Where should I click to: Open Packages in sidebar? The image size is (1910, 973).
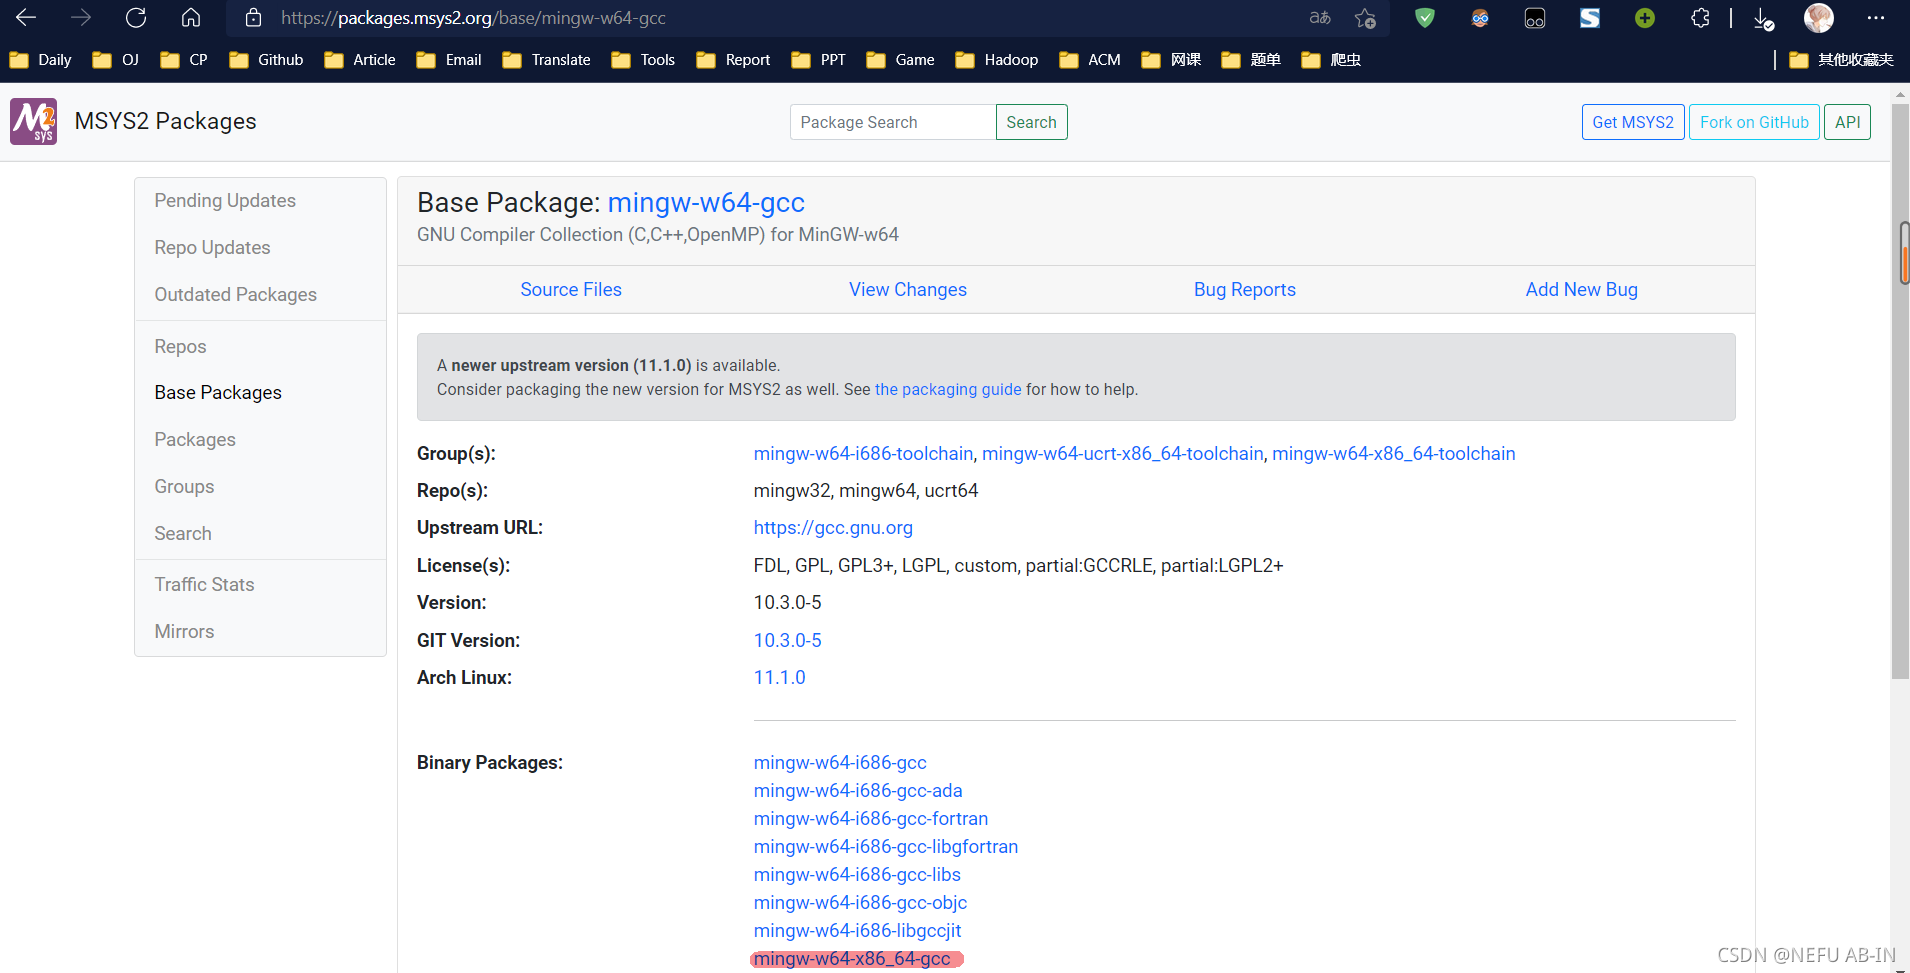click(195, 440)
